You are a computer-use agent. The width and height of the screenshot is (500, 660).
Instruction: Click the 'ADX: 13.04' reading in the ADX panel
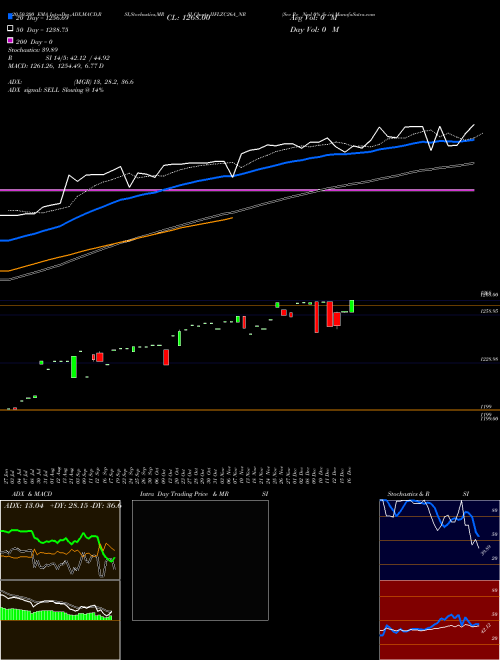point(24,506)
